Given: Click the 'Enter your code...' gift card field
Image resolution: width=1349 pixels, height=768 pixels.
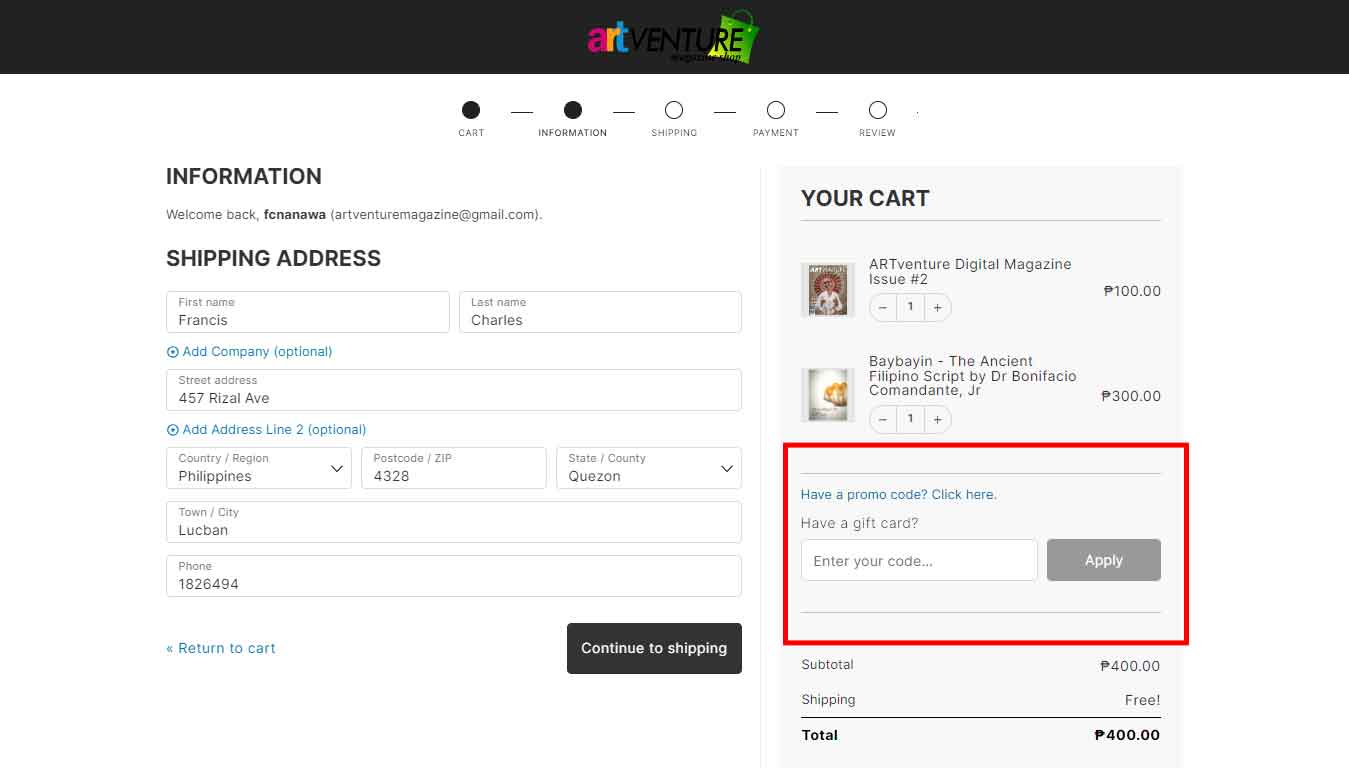Looking at the screenshot, I should click(x=919, y=560).
